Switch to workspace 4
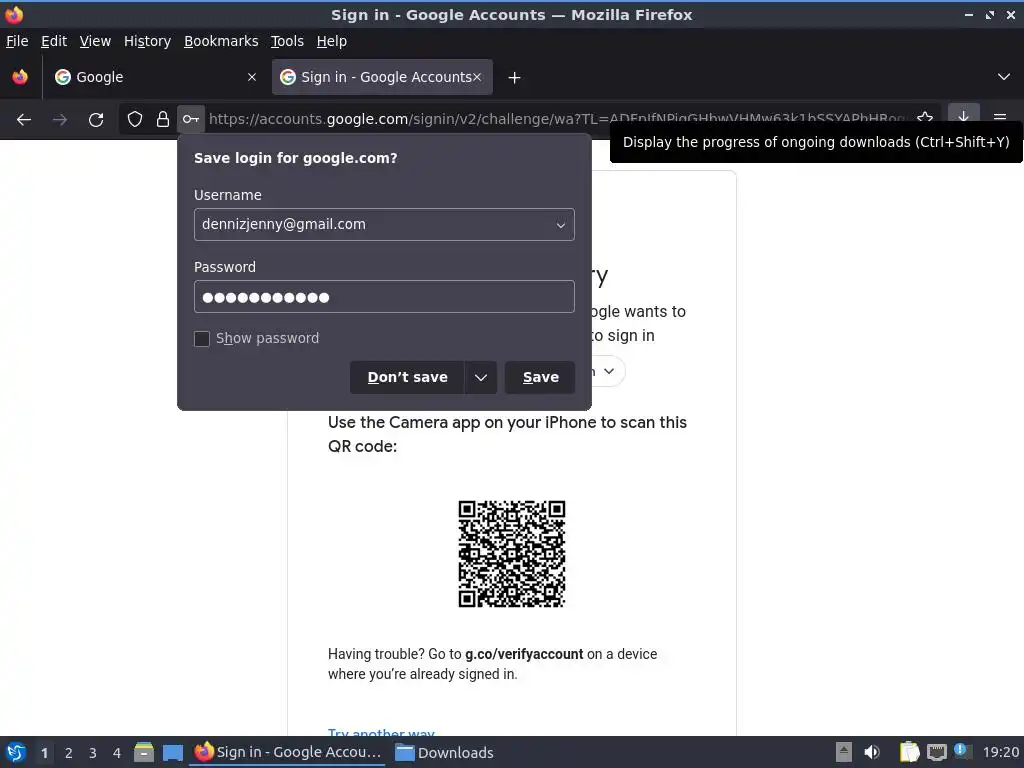Viewport: 1024px width, 768px height. pyautogui.click(x=117, y=753)
